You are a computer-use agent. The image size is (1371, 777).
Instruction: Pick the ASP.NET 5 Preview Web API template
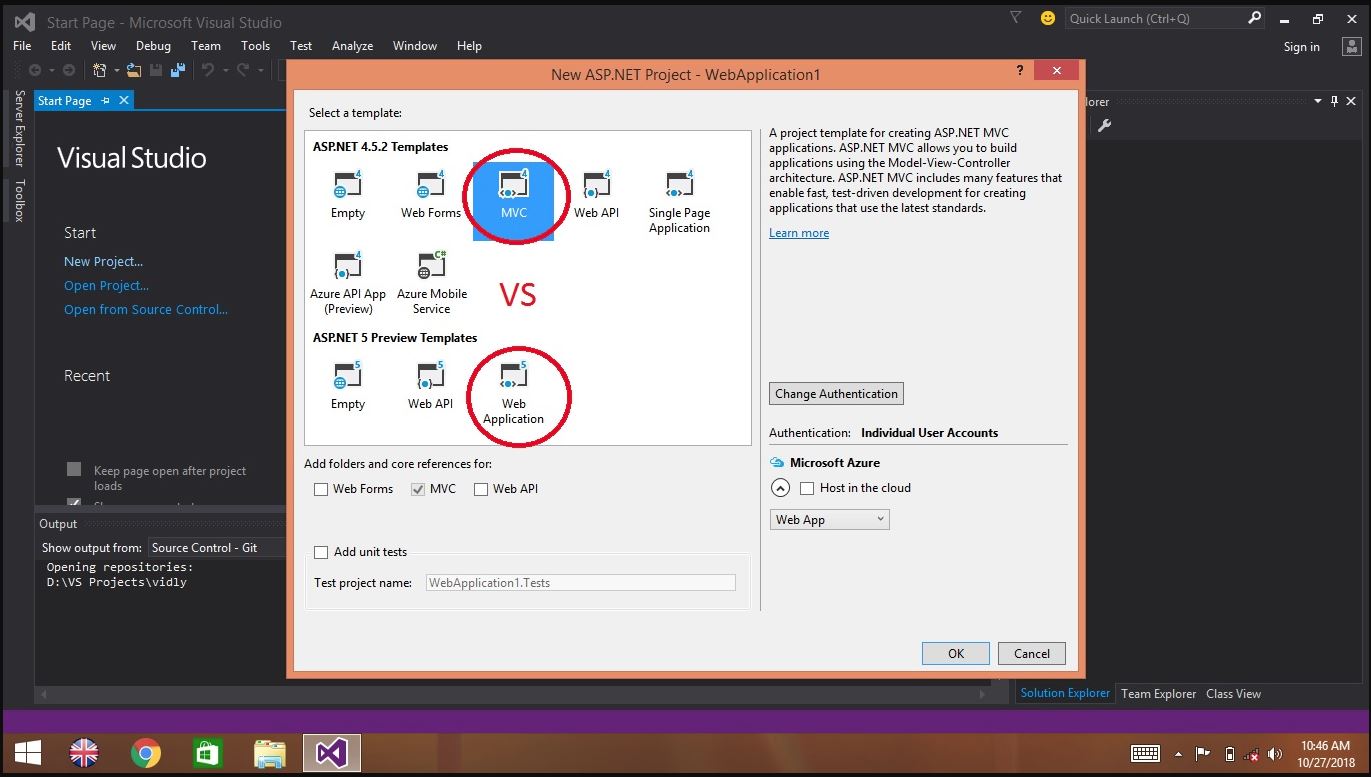pos(430,386)
